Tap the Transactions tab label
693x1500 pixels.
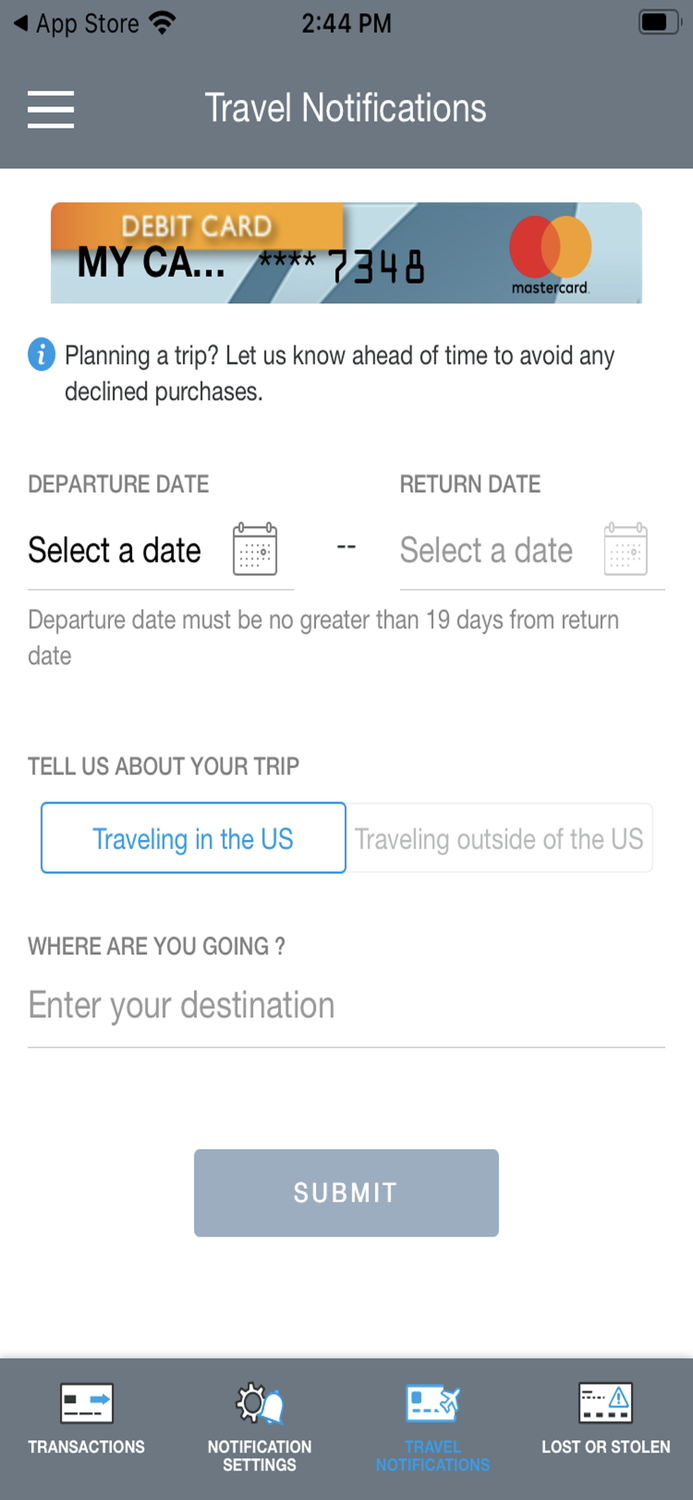86,1447
